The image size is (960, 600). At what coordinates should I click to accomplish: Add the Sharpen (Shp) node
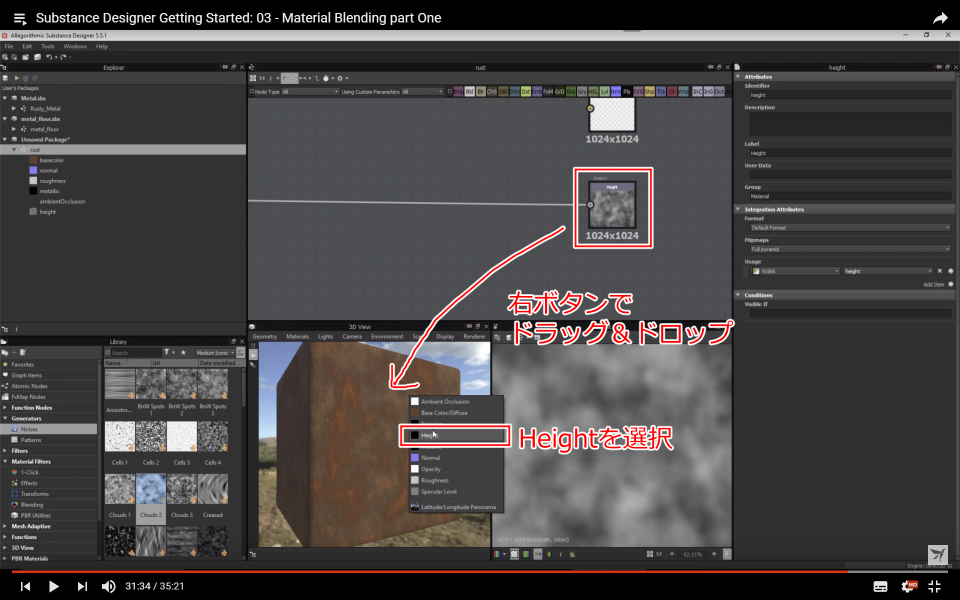pos(650,91)
